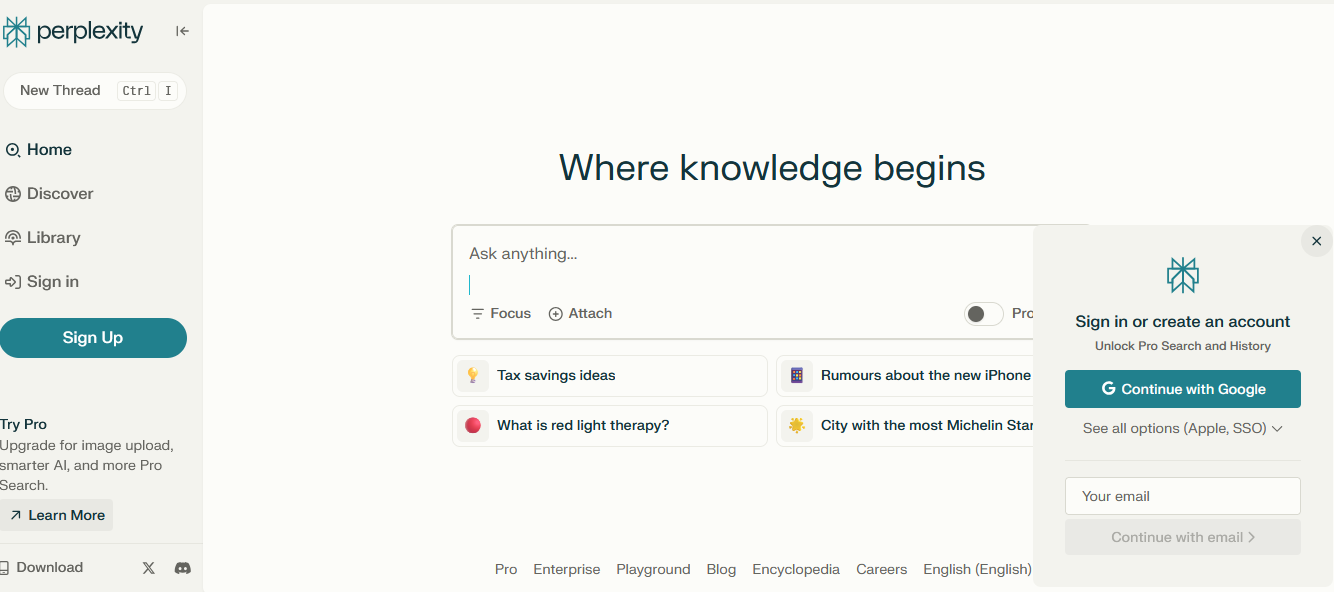Open the Encyclopedia footer link
Screen dimensions: 1334x592
coord(796,569)
